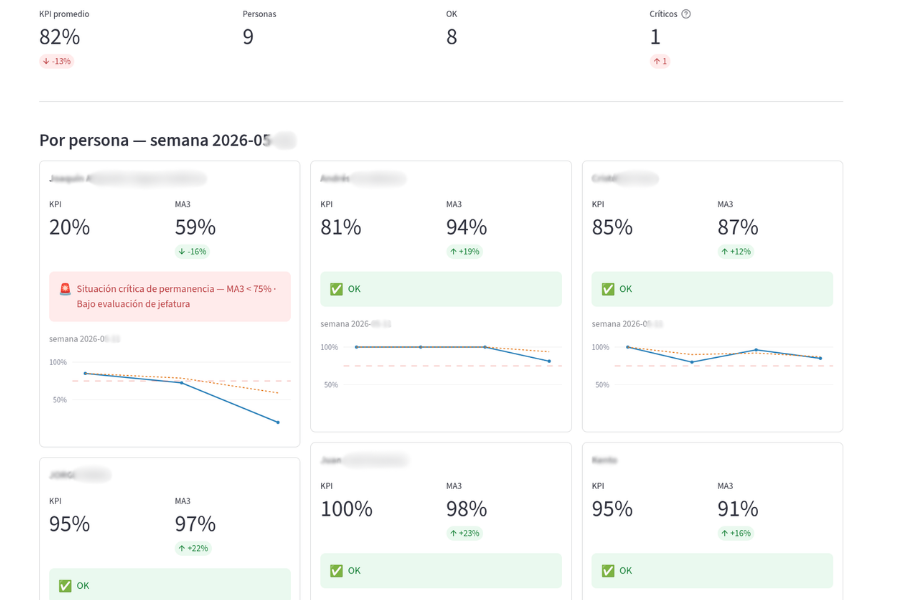Click the 'Personas' metric label
Screen dimensions: 900x600
pyautogui.click(x=259, y=14)
